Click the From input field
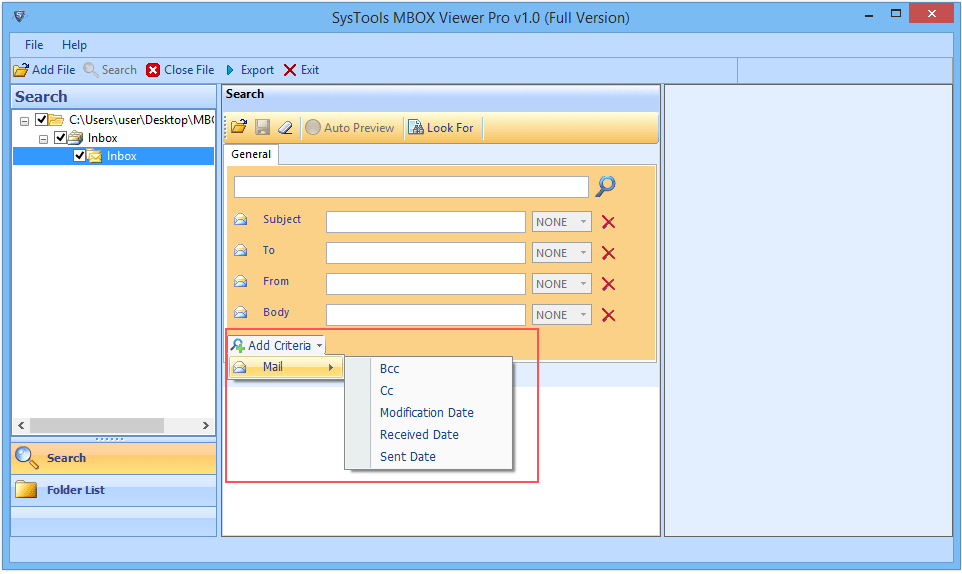The width and height of the screenshot is (962, 574). [x=426, y=284]
